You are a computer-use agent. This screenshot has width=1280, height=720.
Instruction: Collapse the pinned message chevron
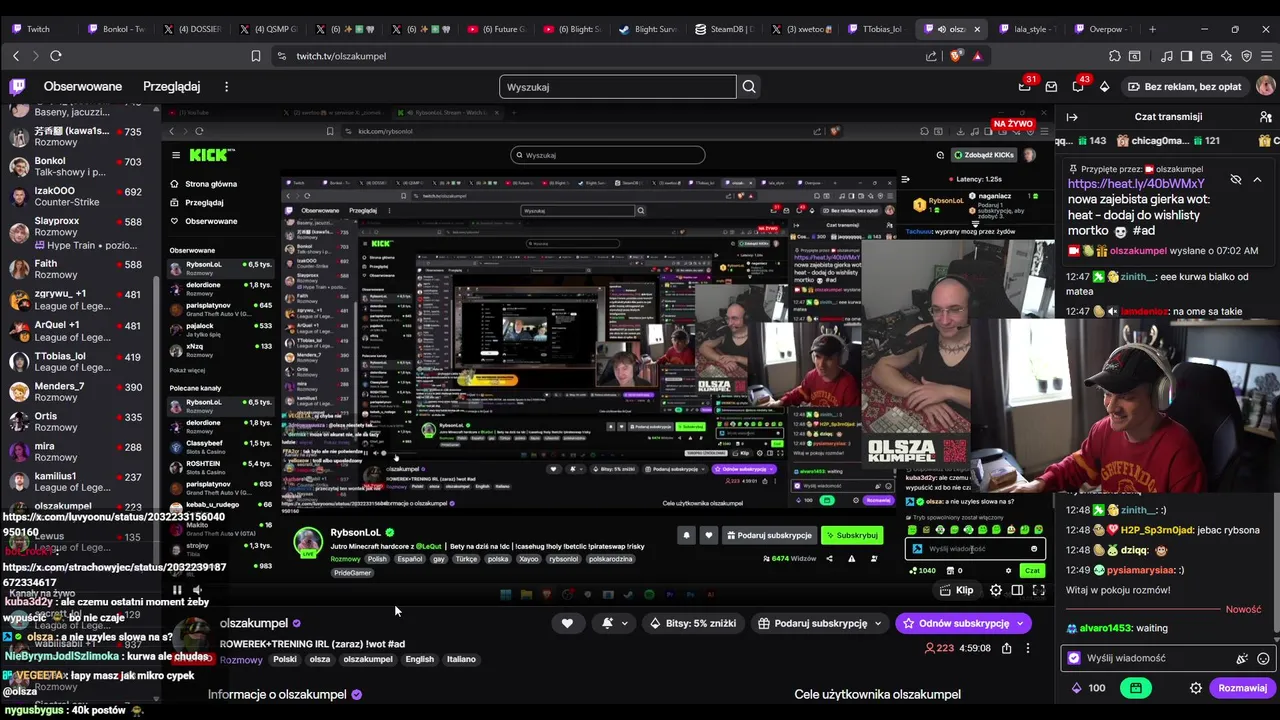tap(1258, 179)
